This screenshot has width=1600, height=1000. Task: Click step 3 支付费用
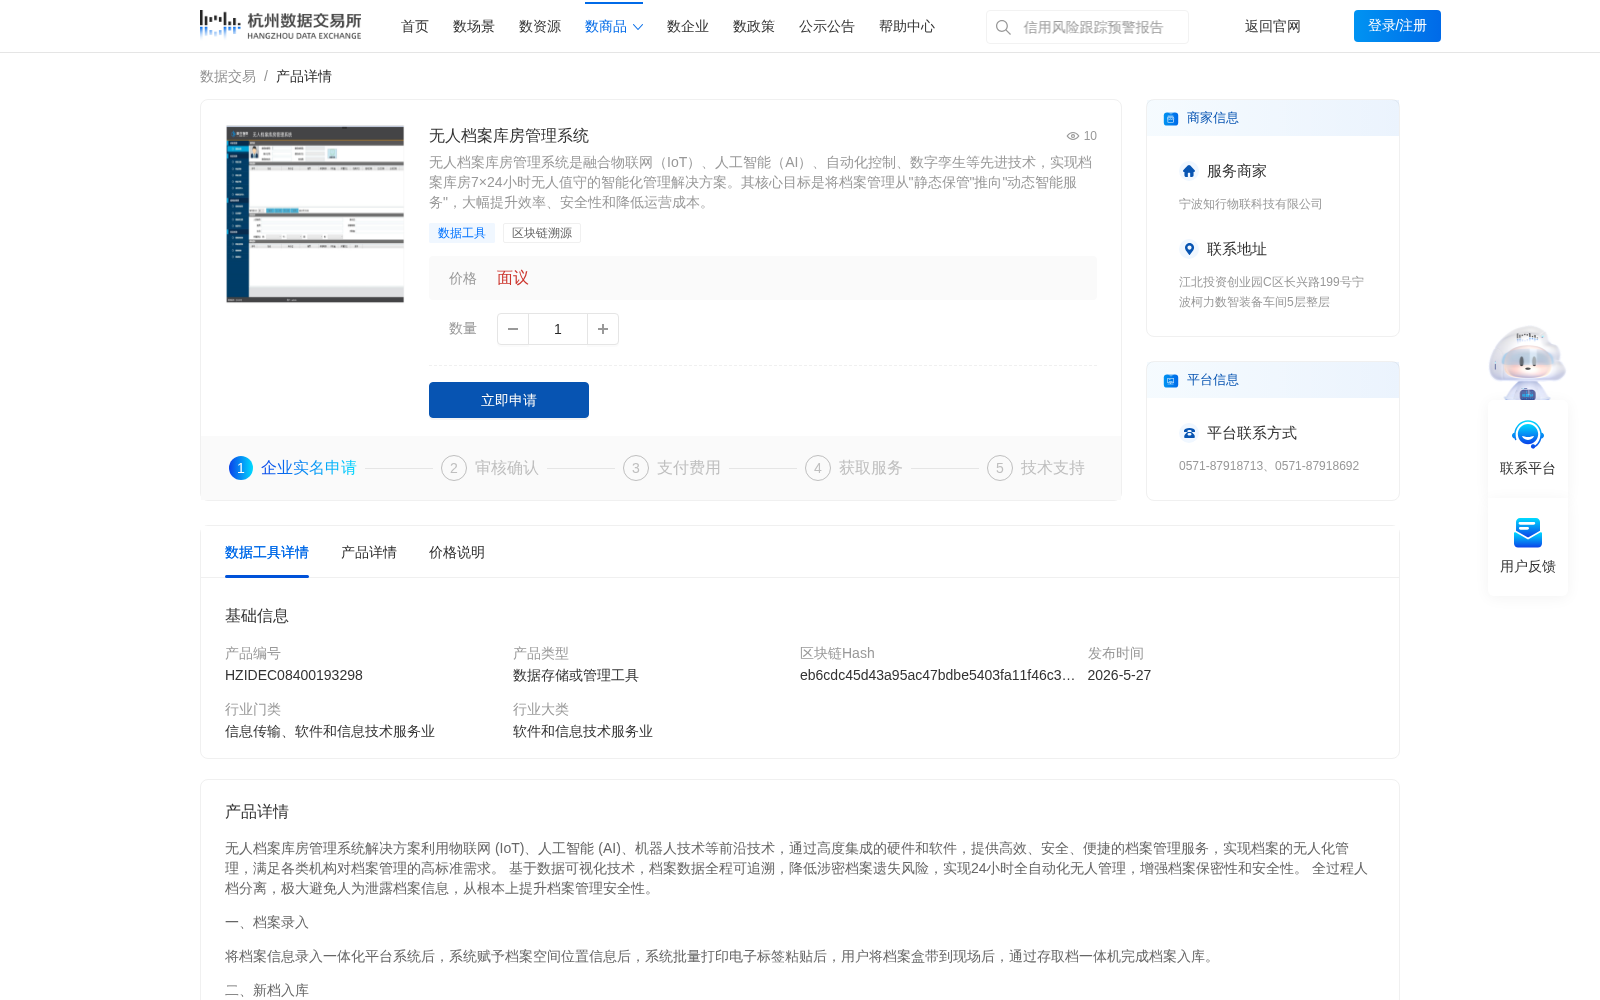click(672, 468)
